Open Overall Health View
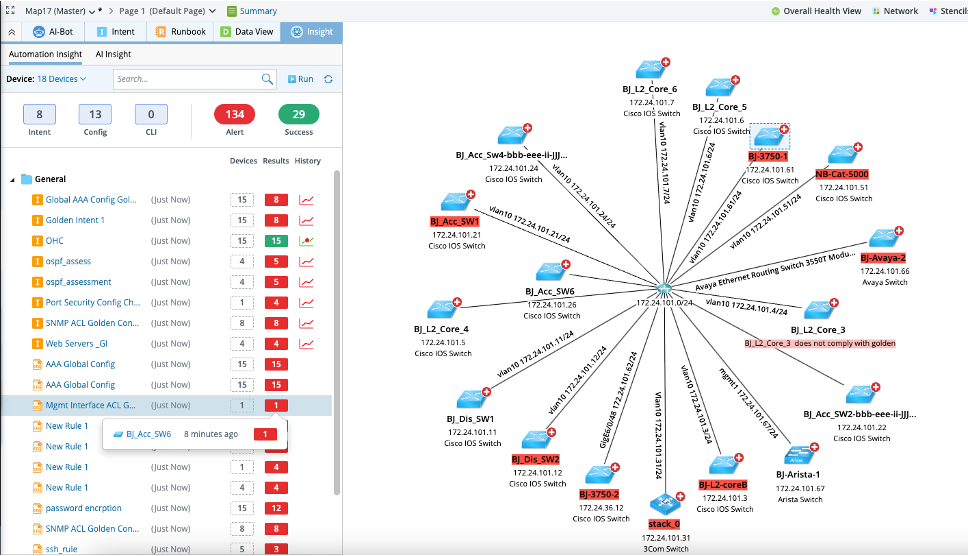 pyautogui.click(x=816, y=11)
